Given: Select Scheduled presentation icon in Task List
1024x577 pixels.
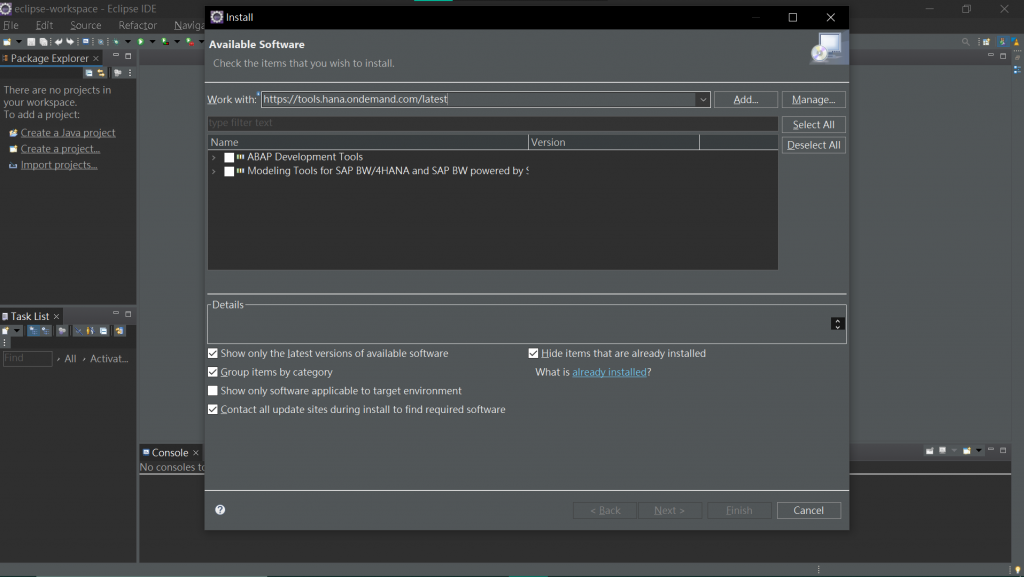Looking at the screenshot, I should click(46, 330).
